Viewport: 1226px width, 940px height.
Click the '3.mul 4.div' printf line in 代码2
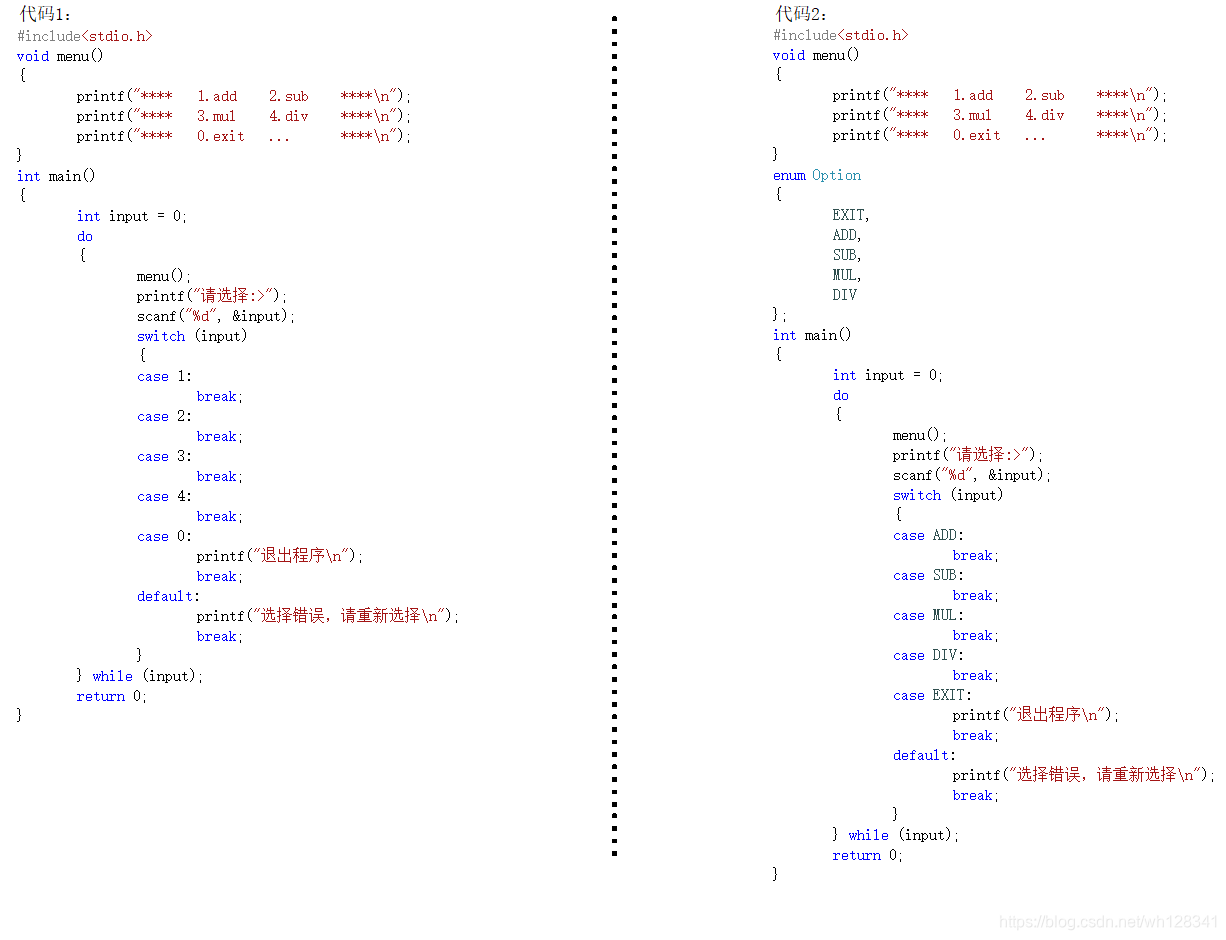pos(1000,115)
